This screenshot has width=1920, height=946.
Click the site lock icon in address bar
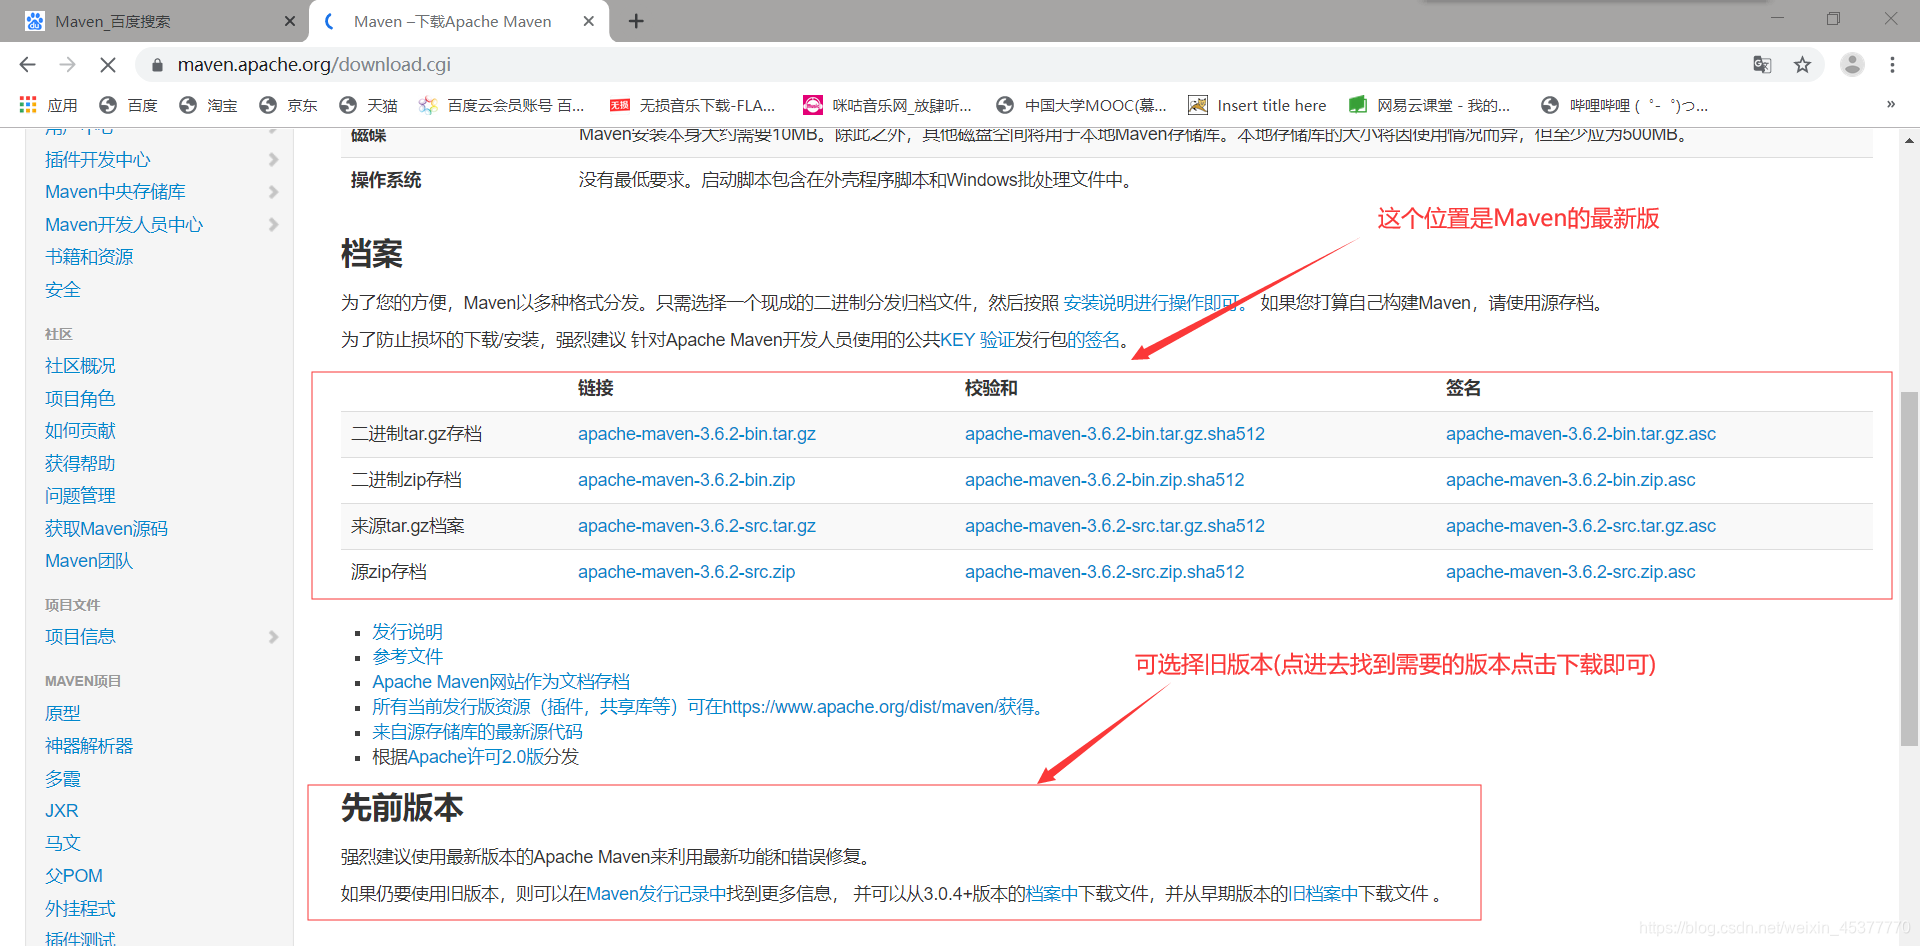157,65
